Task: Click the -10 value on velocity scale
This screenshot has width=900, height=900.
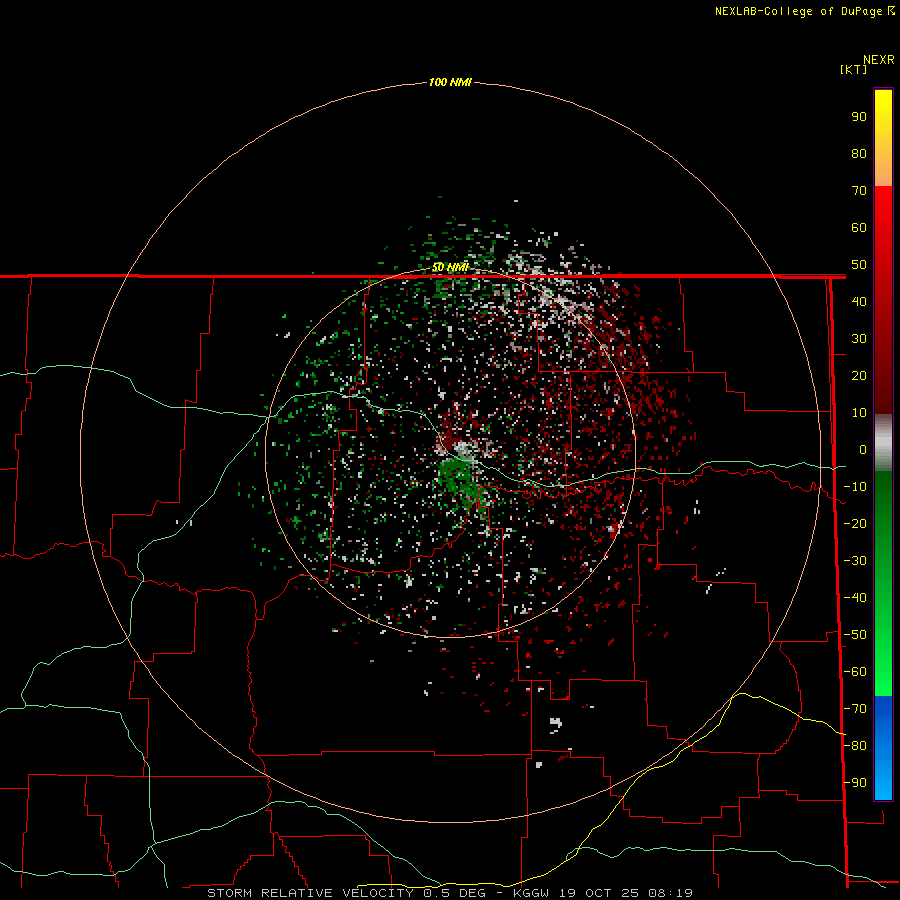Action: tap(855, 487)
